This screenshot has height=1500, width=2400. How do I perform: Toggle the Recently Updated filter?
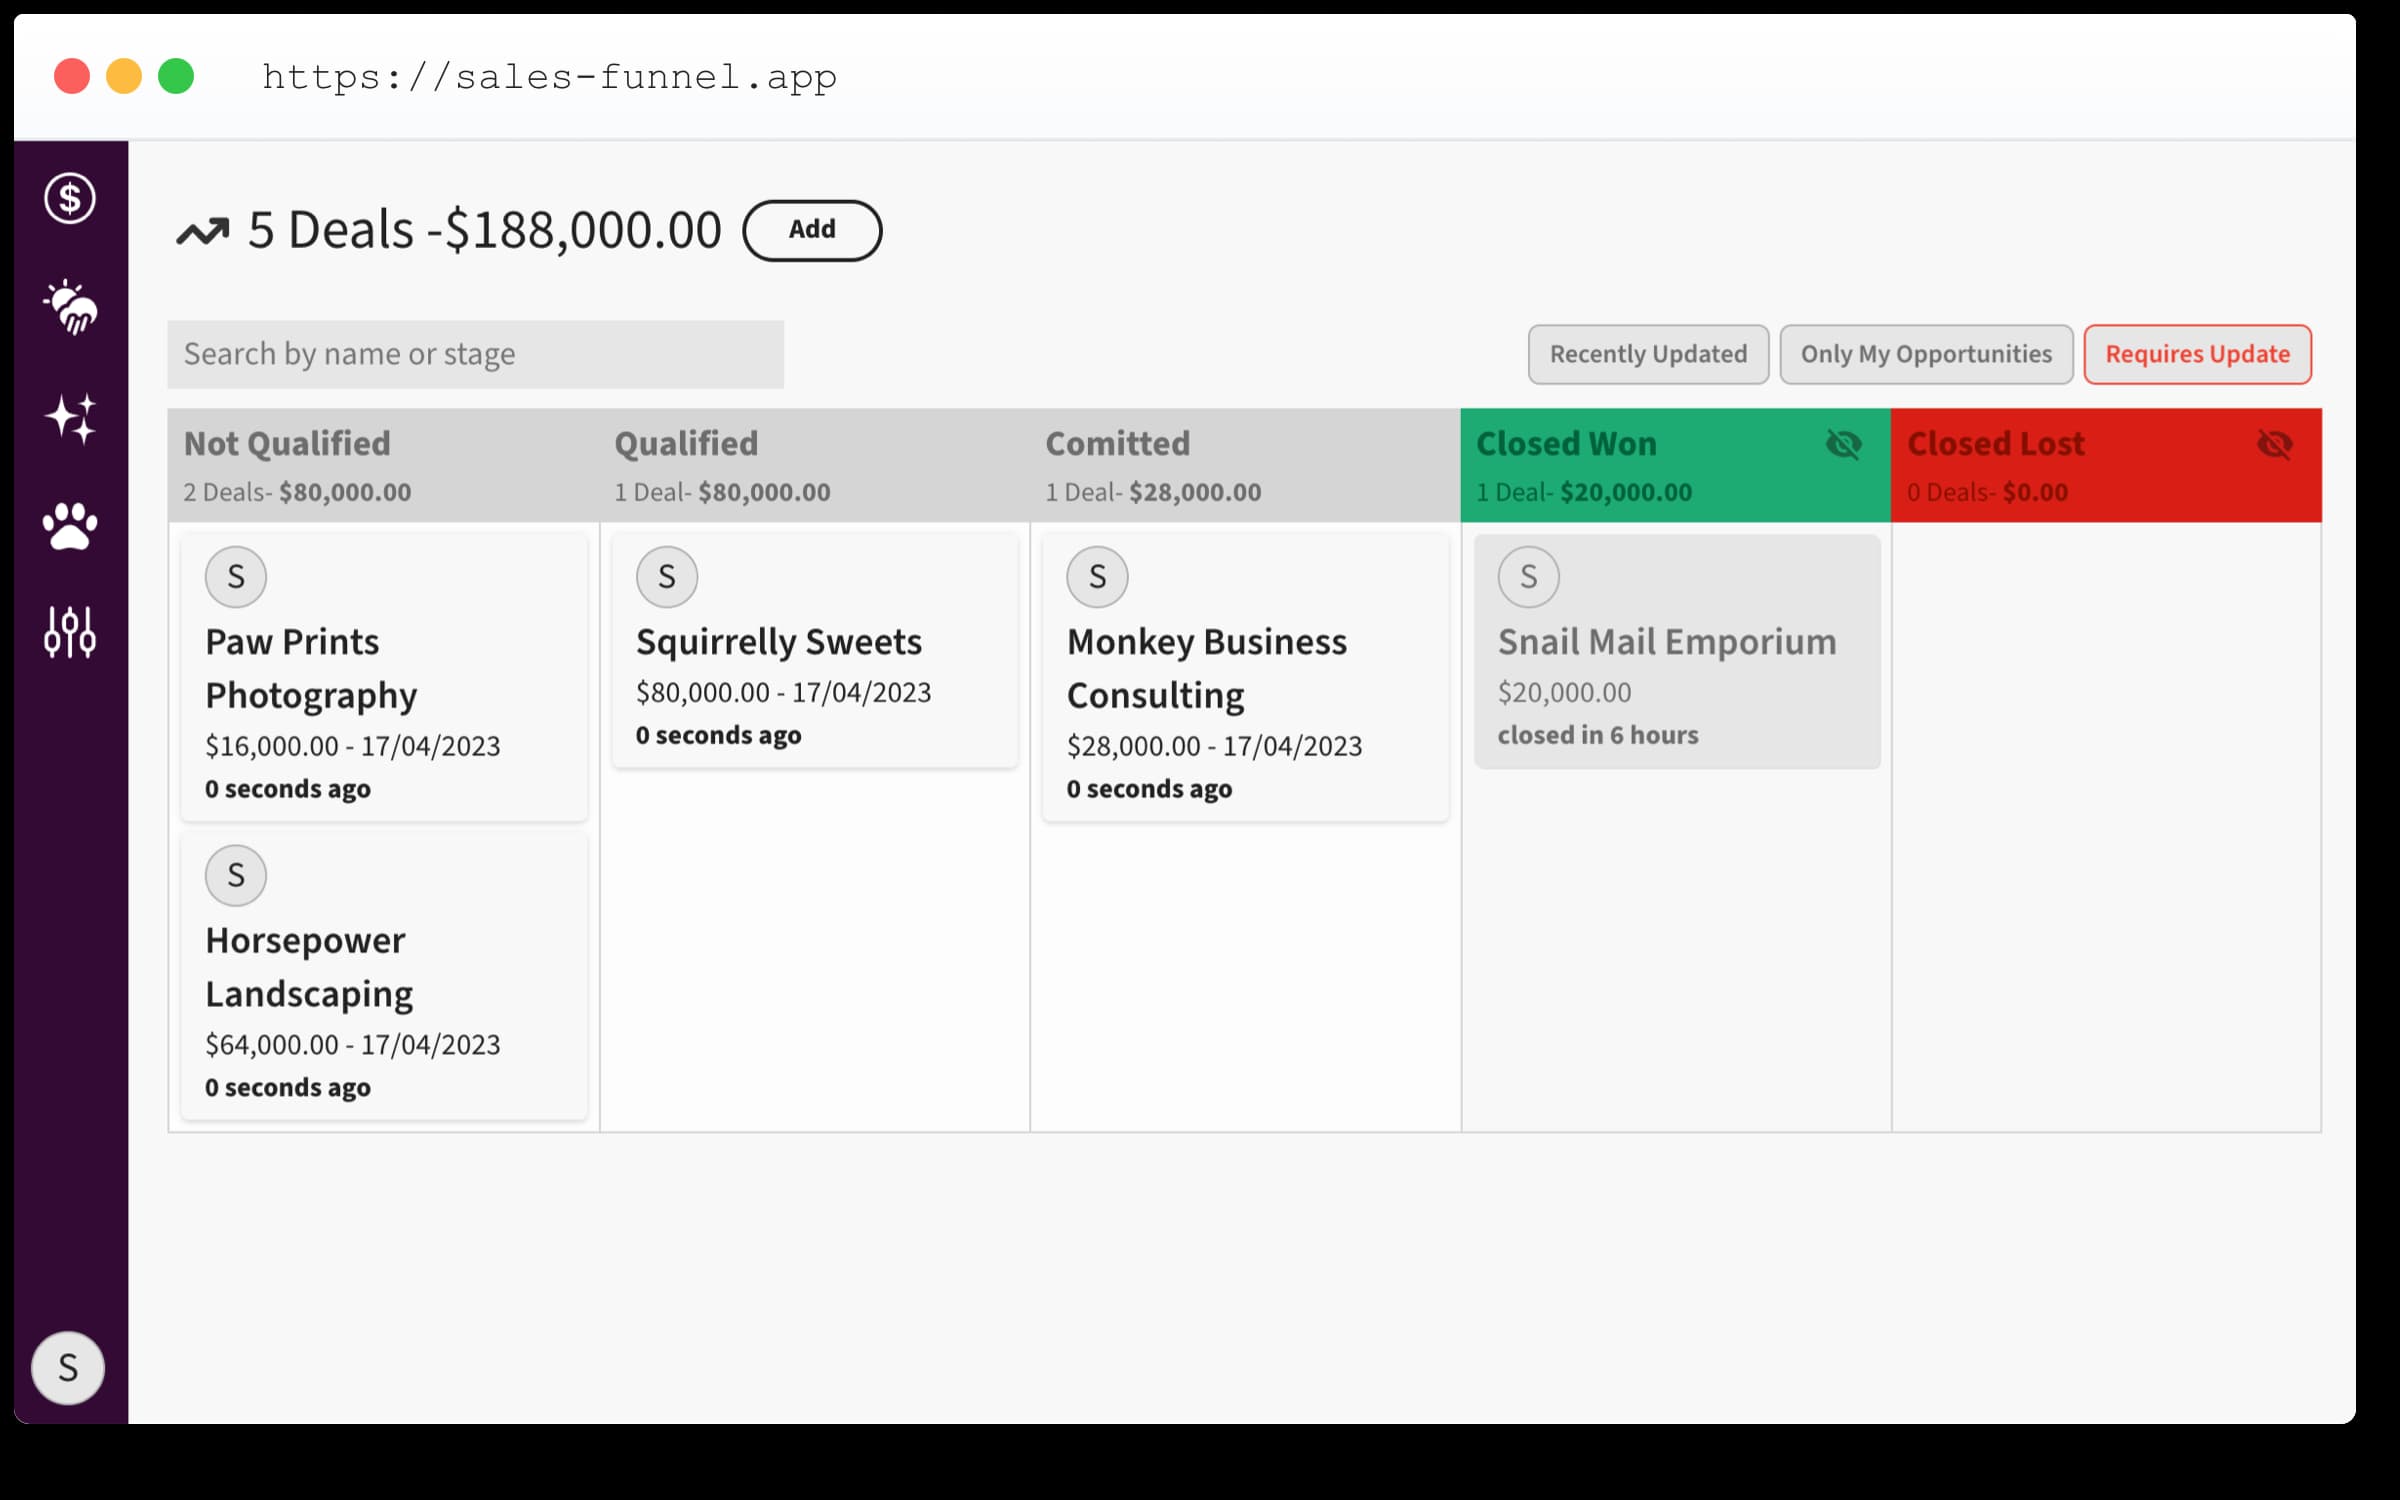[x=1649, y=354]
